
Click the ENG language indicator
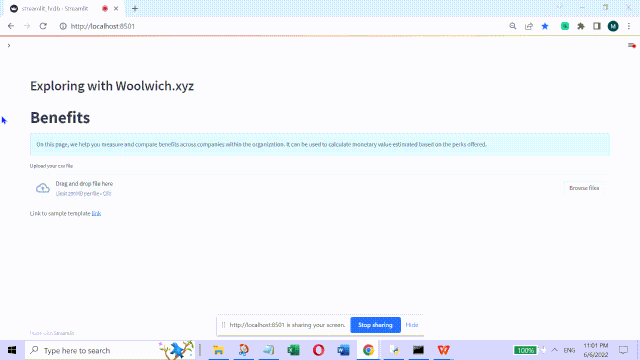click(x=569, y=350)
